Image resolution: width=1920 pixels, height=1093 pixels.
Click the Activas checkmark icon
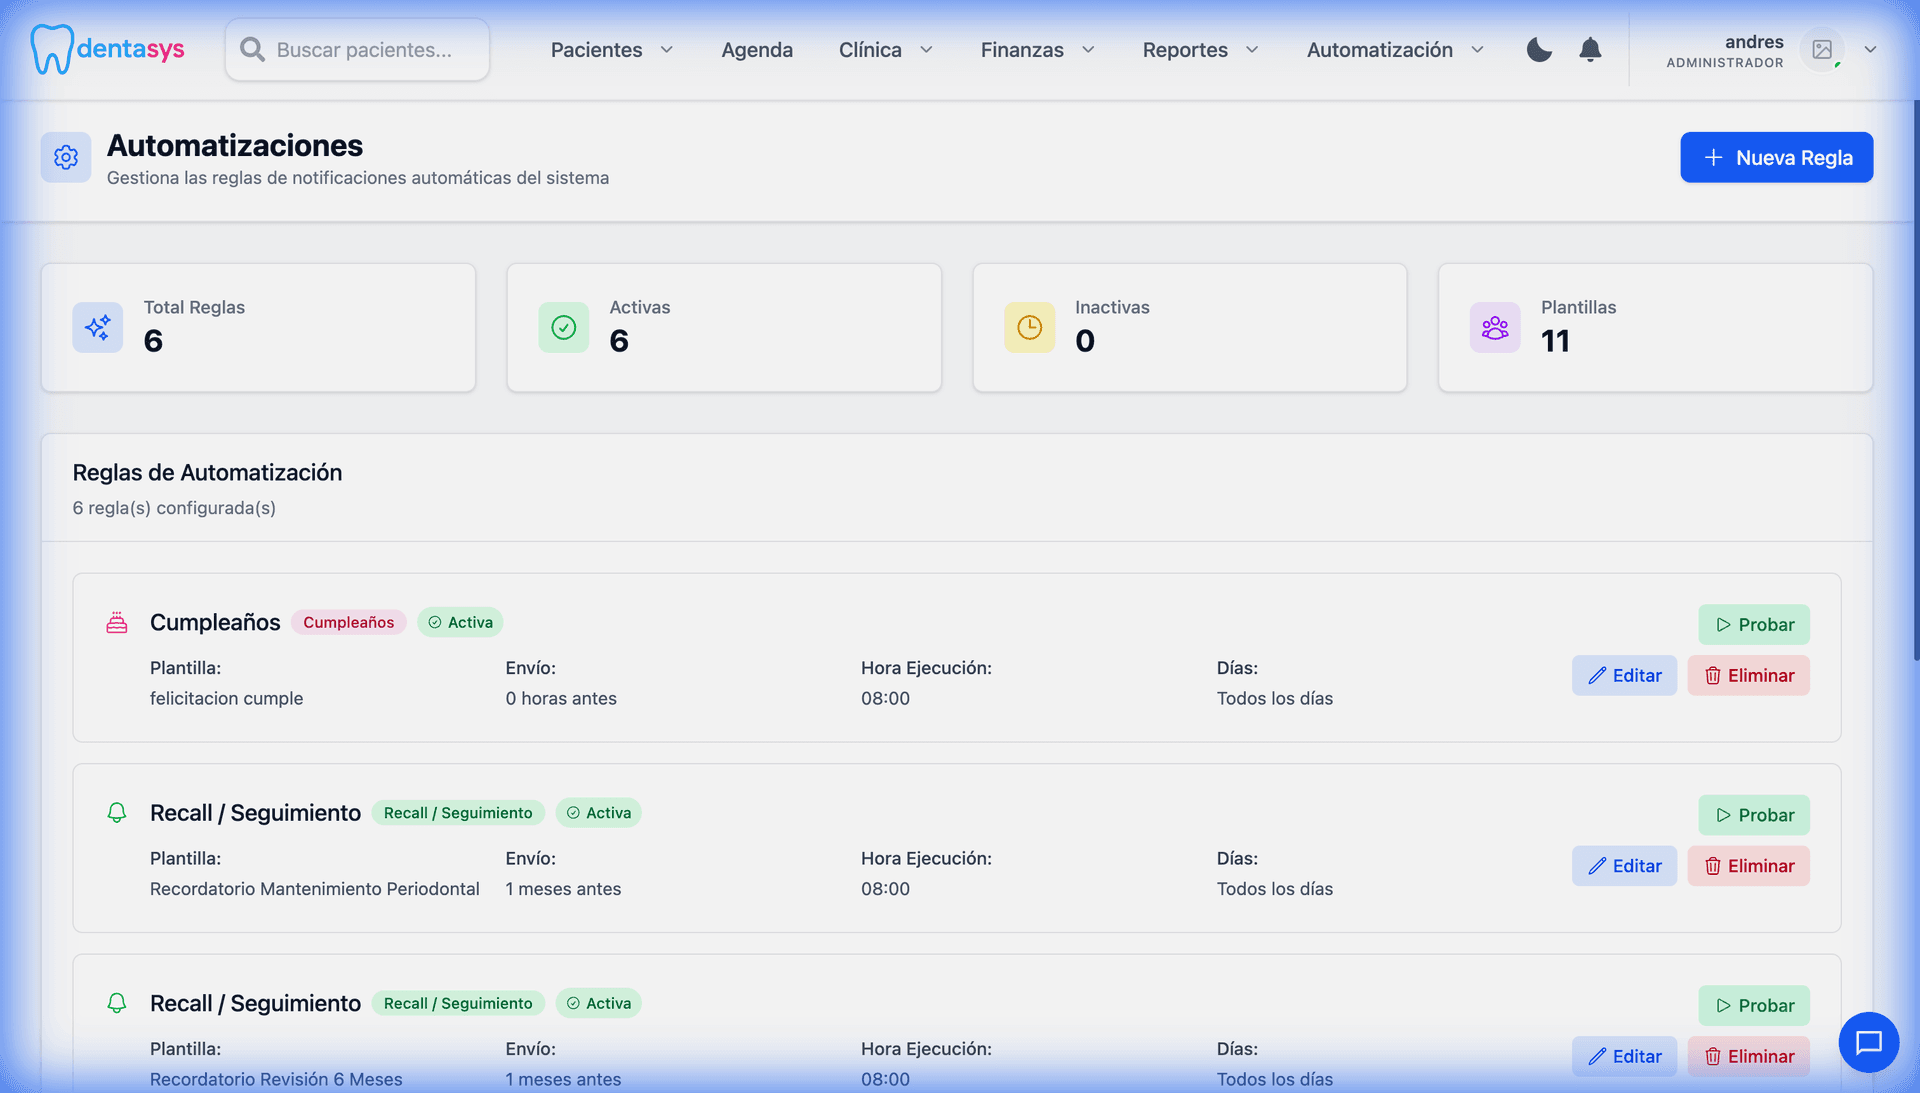564,327
